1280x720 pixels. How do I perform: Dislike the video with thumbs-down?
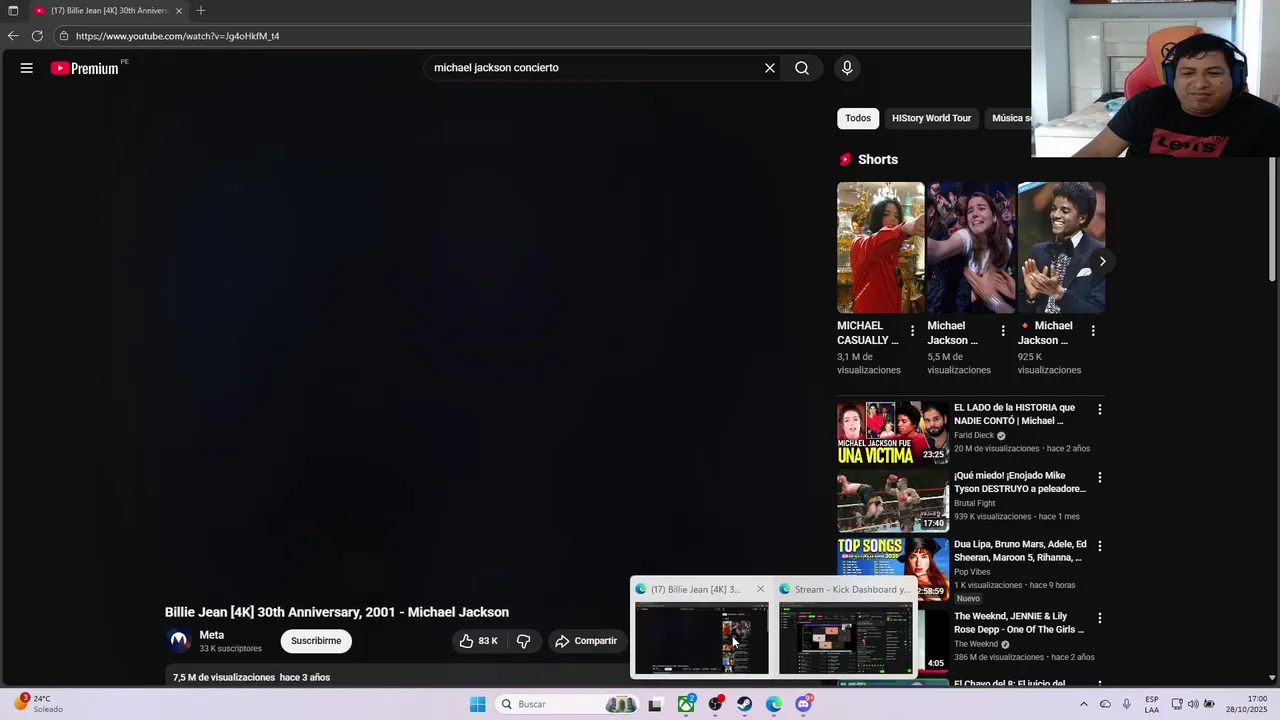pos(523,641)
